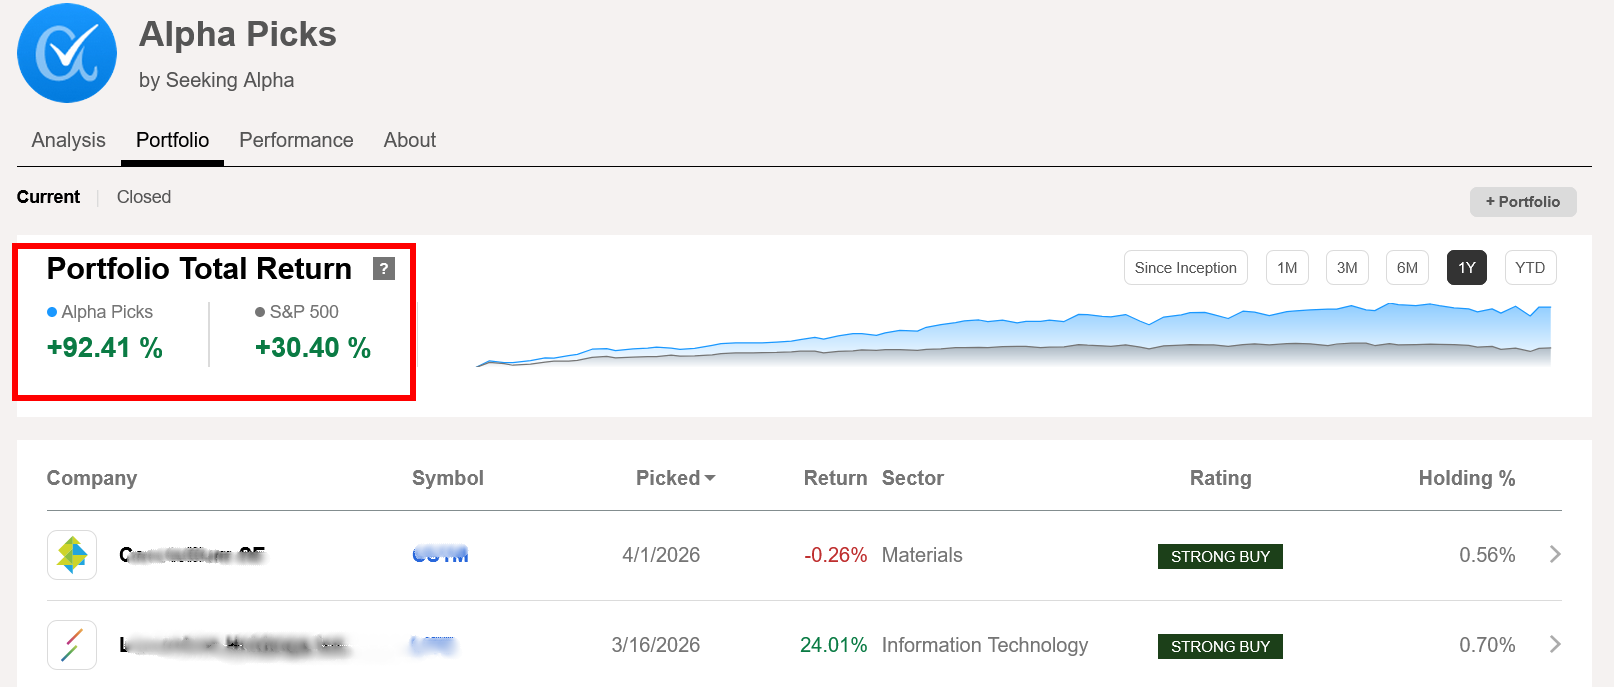This screenshot has height=687, width=1614.
Task: Sort by the Picked column arrow
Action: [710, 479]
